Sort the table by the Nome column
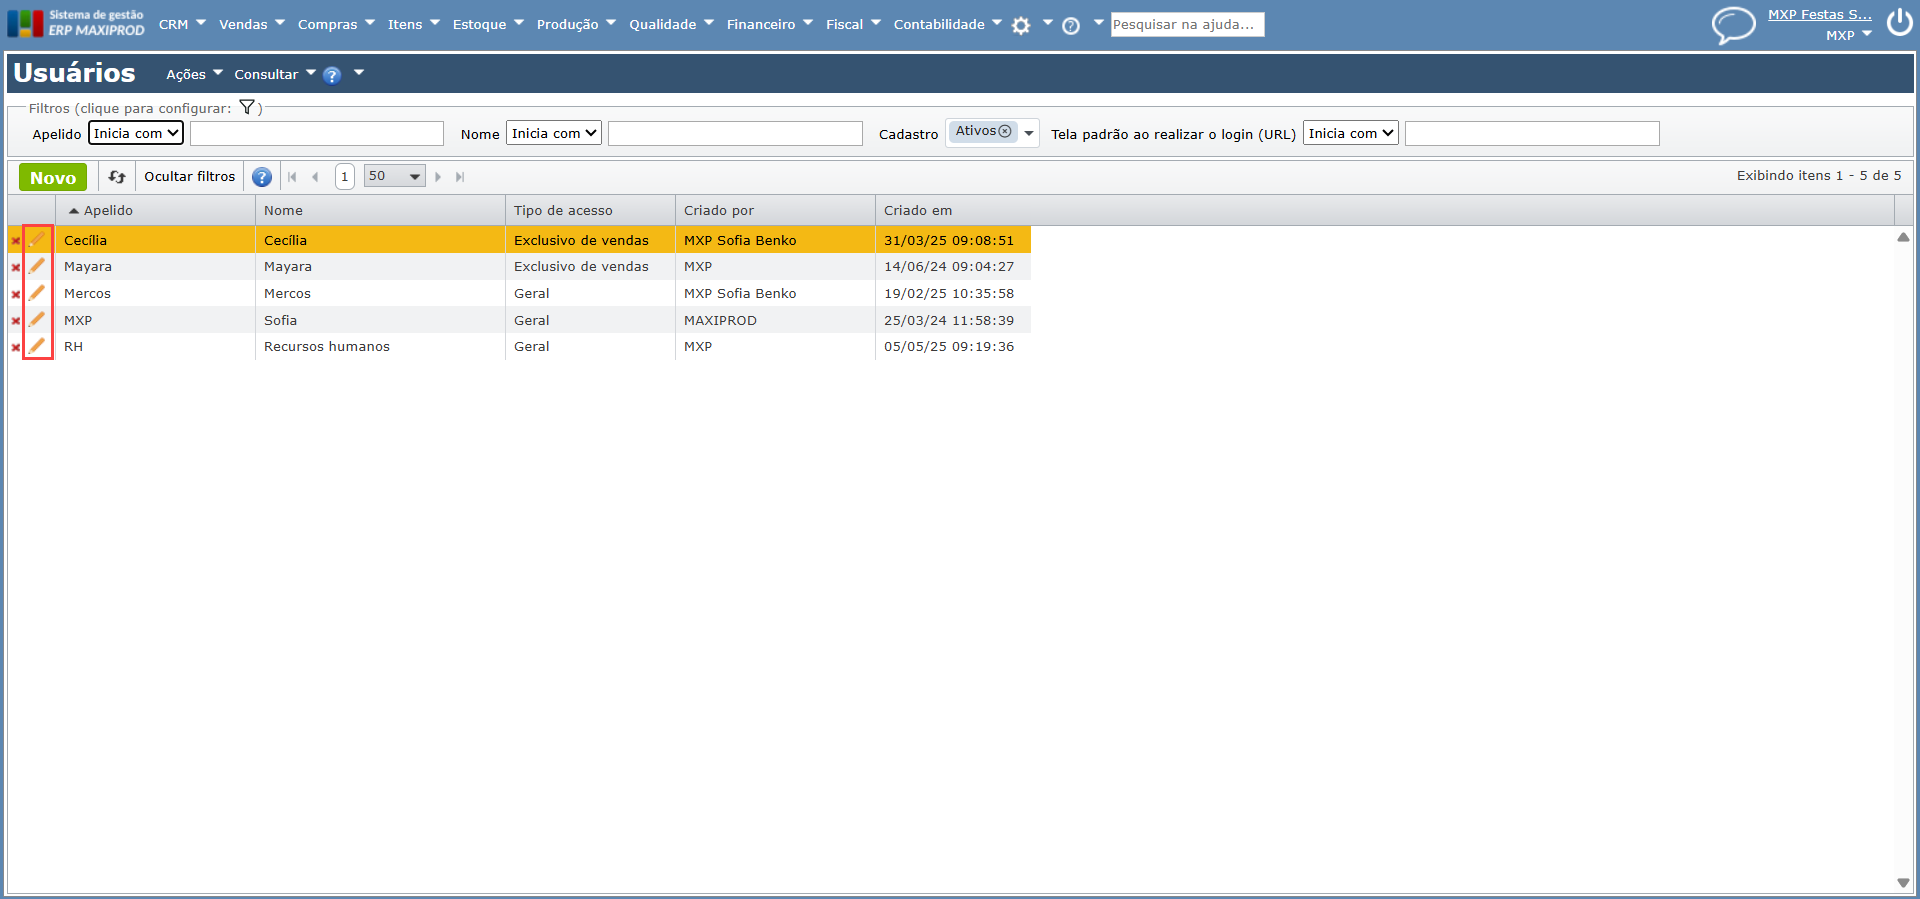This screenshot has width=1920, height=899. coord(380,210)
